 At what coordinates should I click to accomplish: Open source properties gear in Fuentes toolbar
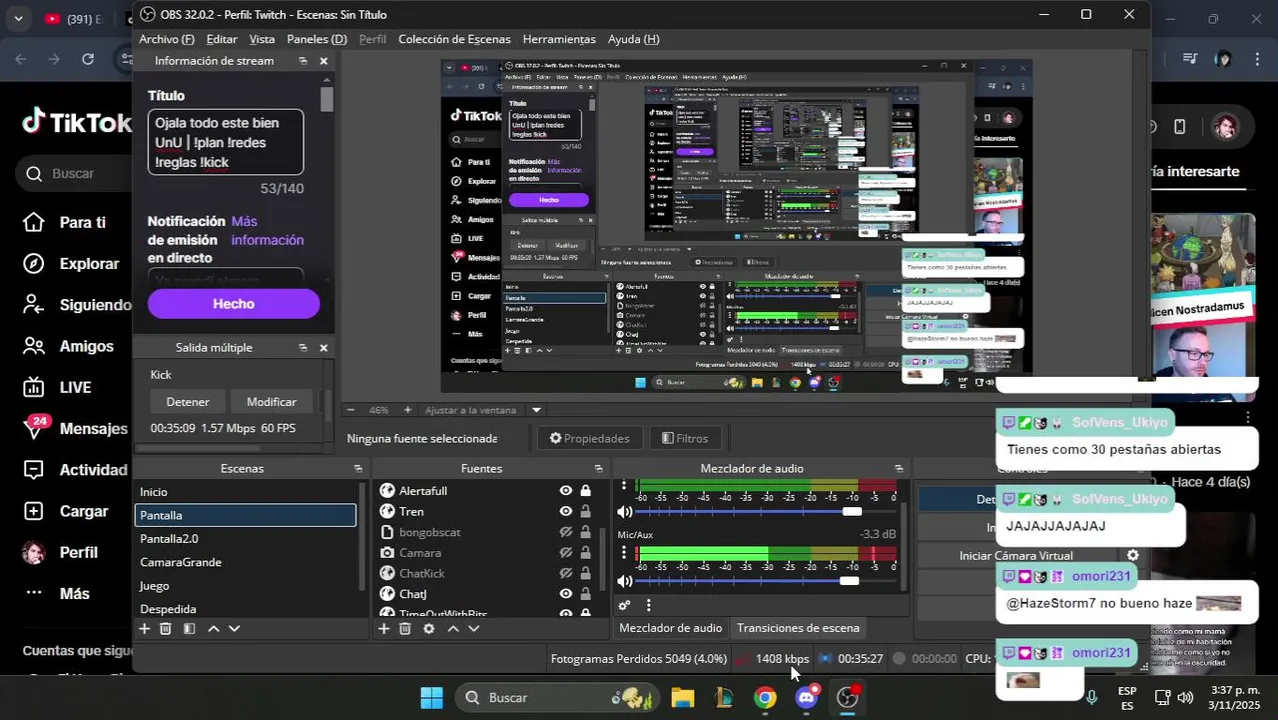(x=429, y=629)
